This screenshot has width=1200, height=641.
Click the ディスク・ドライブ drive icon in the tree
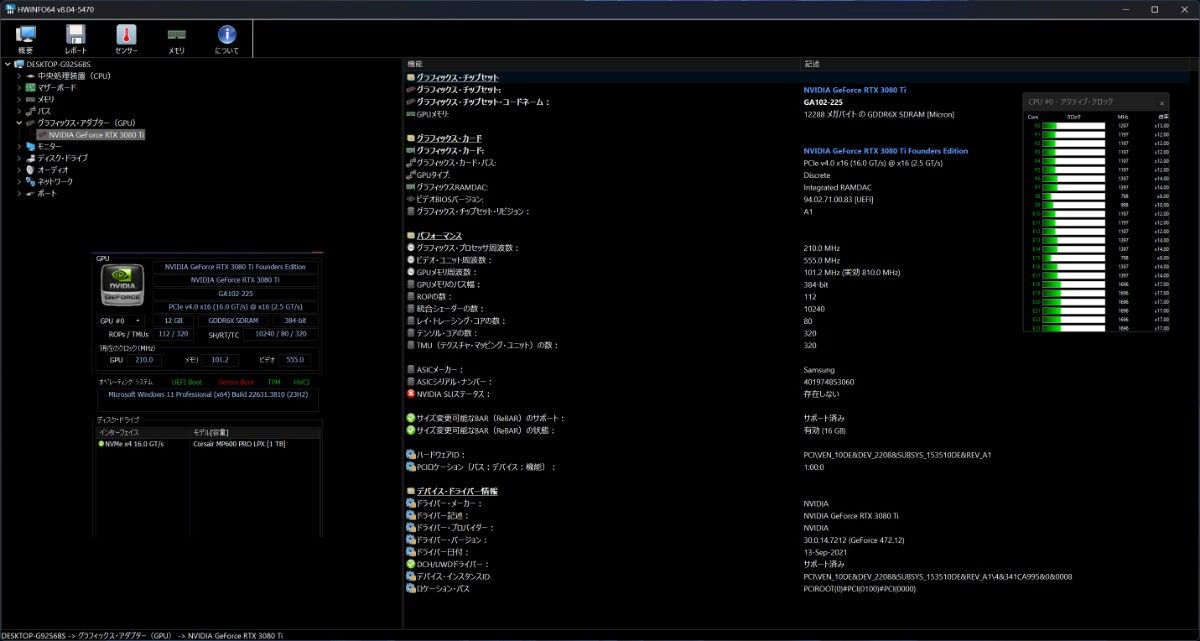[31, 158]
